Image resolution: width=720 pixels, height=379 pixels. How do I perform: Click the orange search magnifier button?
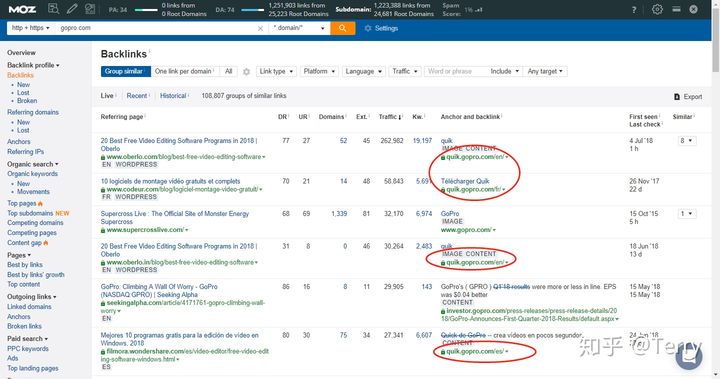click(x=343, y=28)
